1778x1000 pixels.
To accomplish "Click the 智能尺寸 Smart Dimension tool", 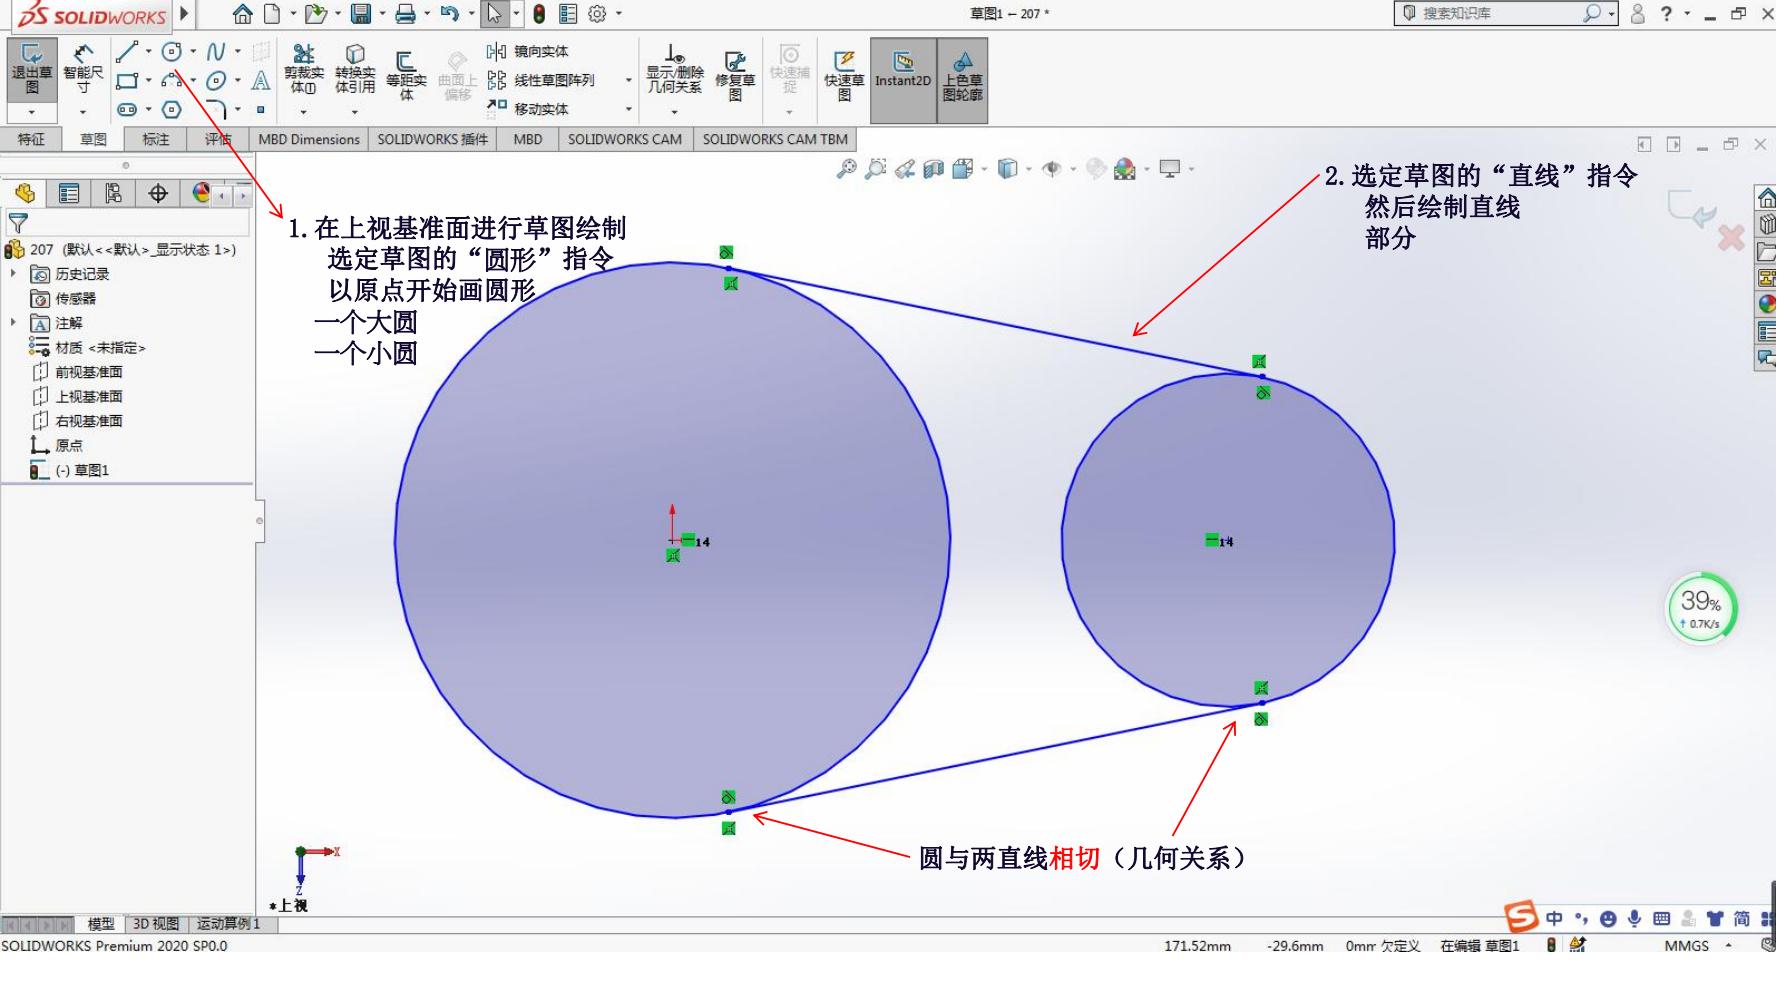I will (83, 70).
